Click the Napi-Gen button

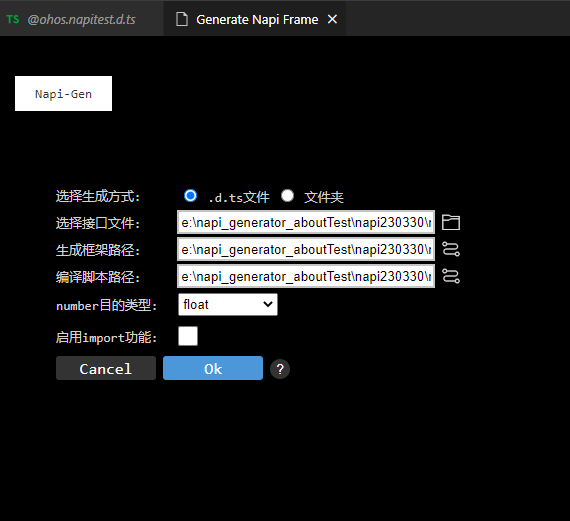coord(63,93)
